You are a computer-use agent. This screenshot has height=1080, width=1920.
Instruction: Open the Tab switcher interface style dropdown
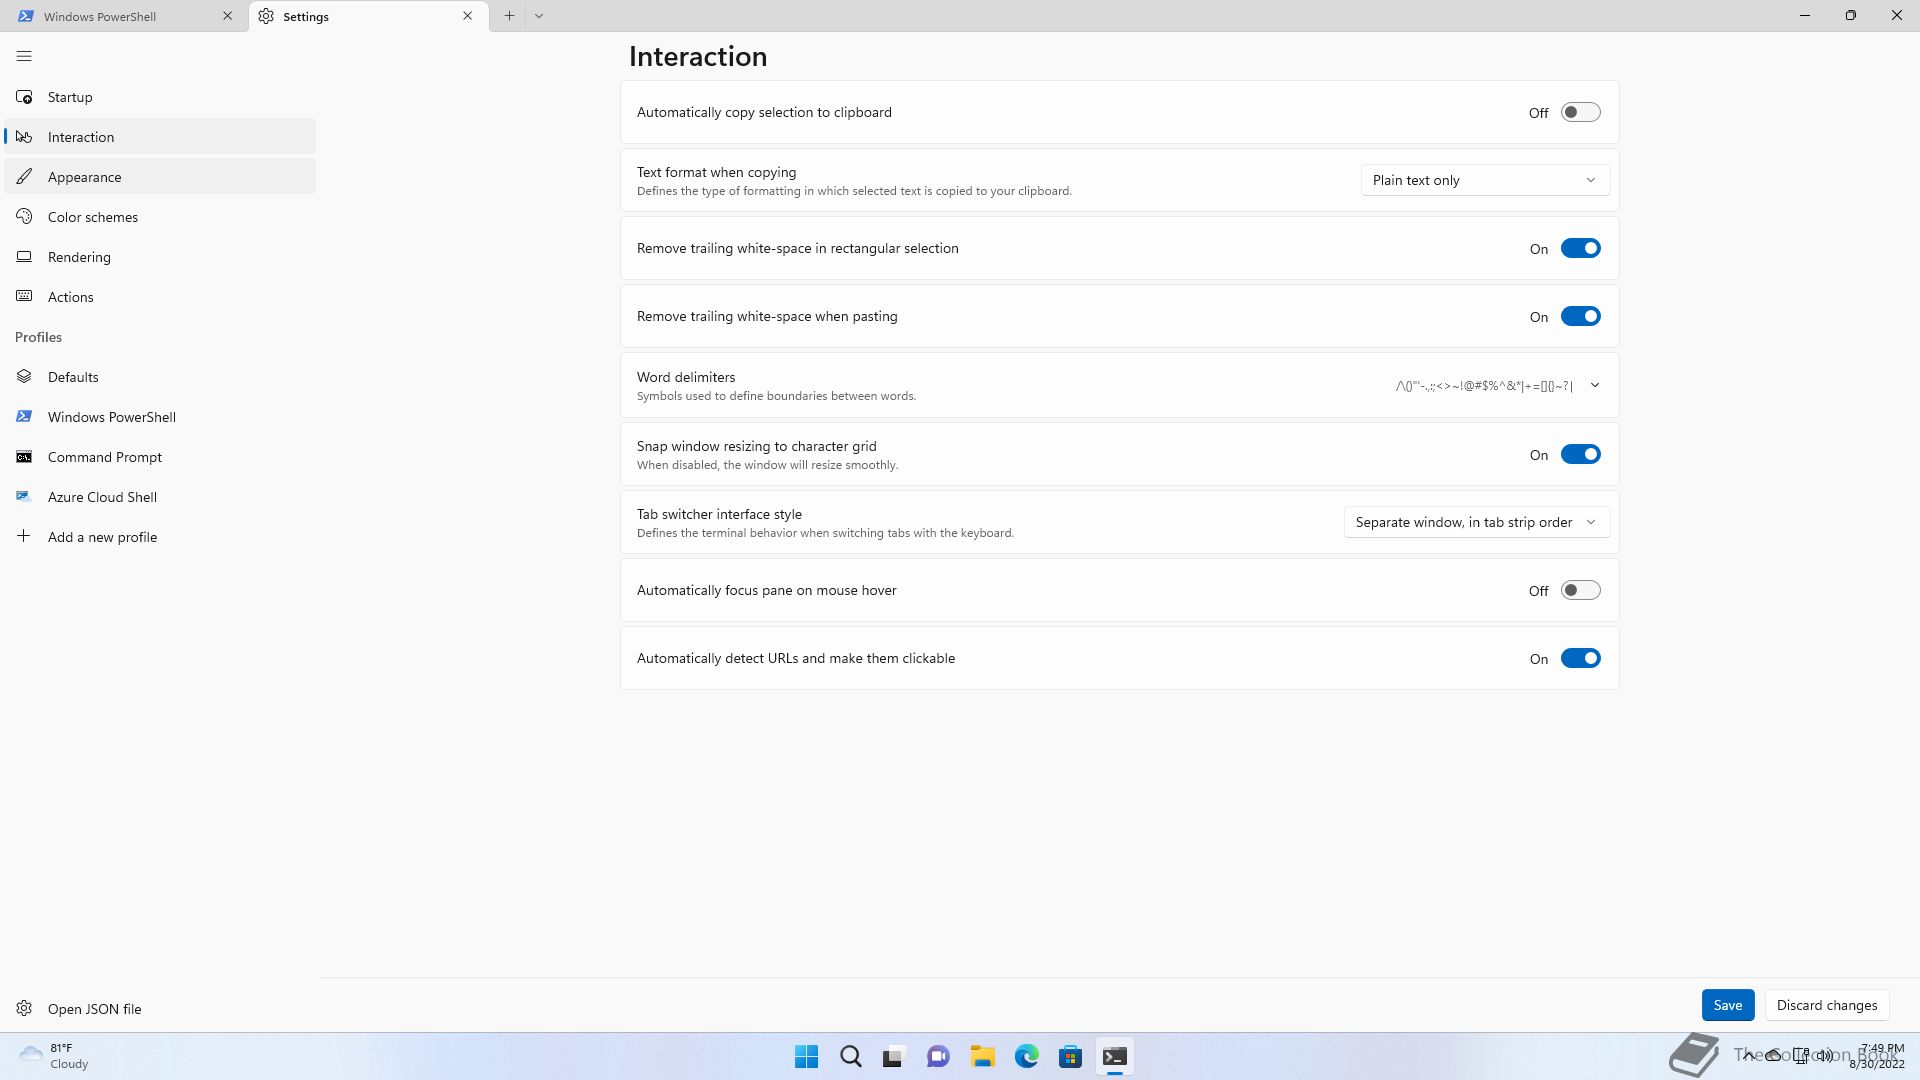click(x=1476, y=522)
